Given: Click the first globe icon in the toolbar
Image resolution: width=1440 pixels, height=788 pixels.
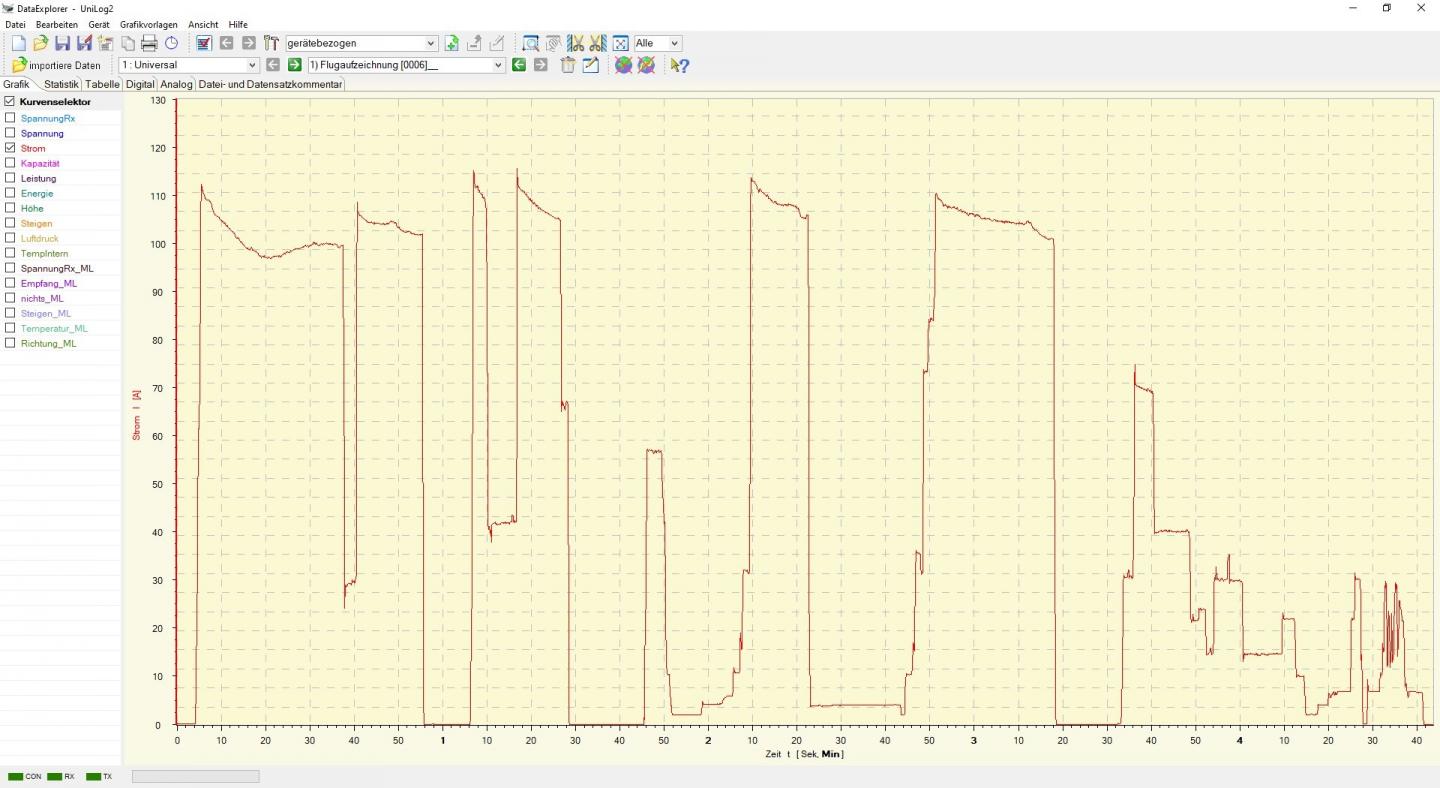Looking at the screenshot, I should pyautogui.click(x=624, y=65).
